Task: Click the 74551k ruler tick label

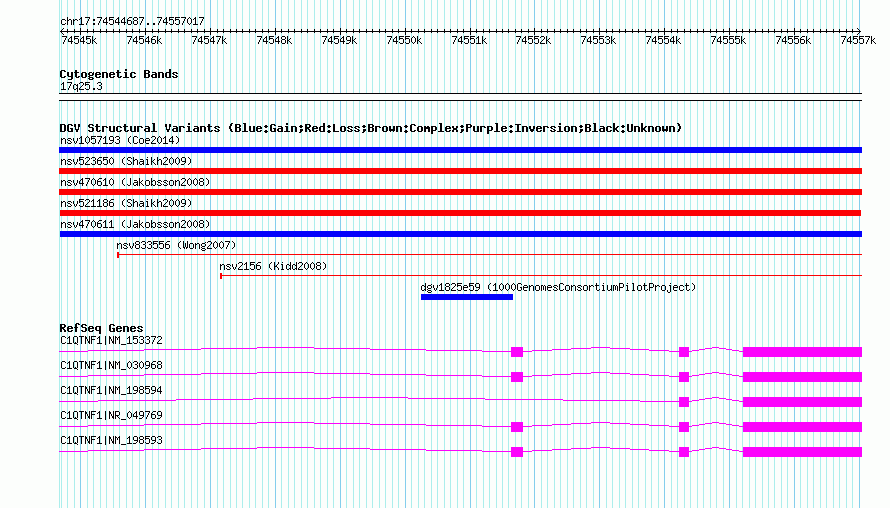Action: coord(469,40)
